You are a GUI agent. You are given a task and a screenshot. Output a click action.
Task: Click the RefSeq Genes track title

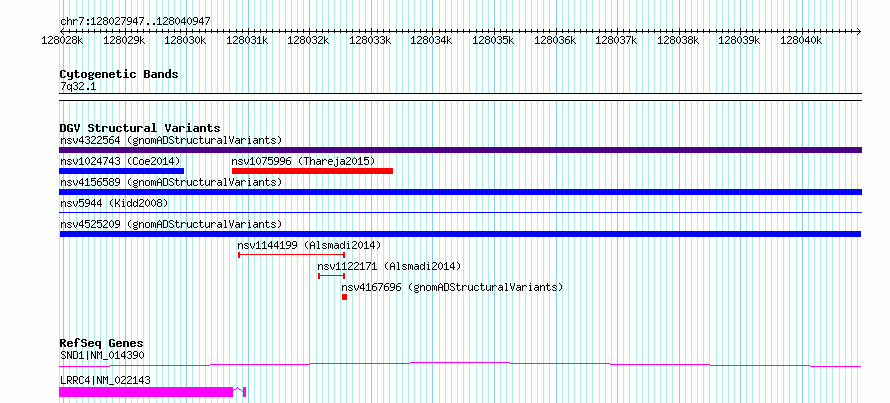tap(102, 343)
